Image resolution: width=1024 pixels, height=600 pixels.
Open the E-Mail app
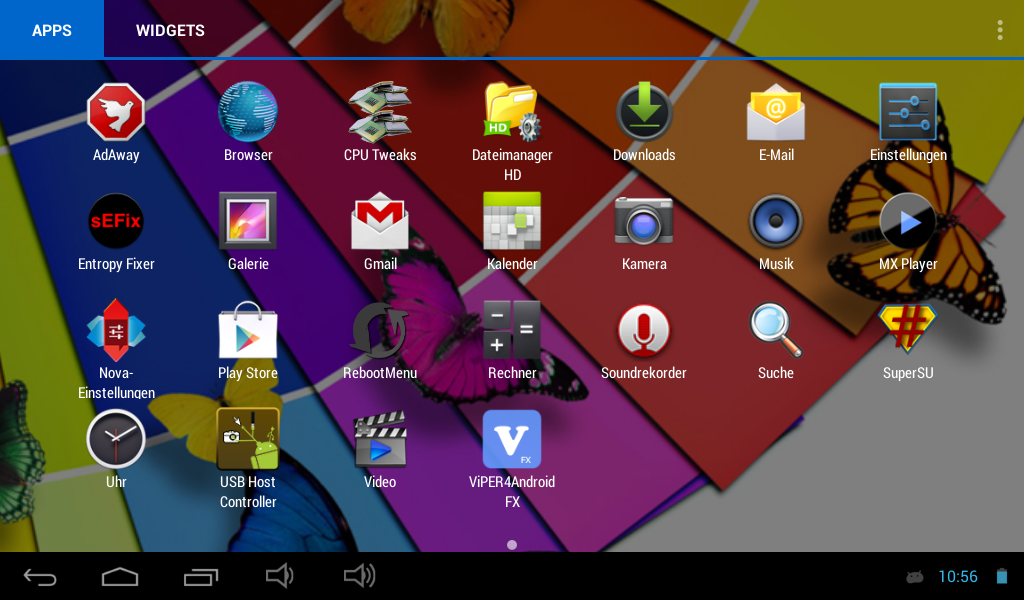pyautogui.click(x=776, y=112)
